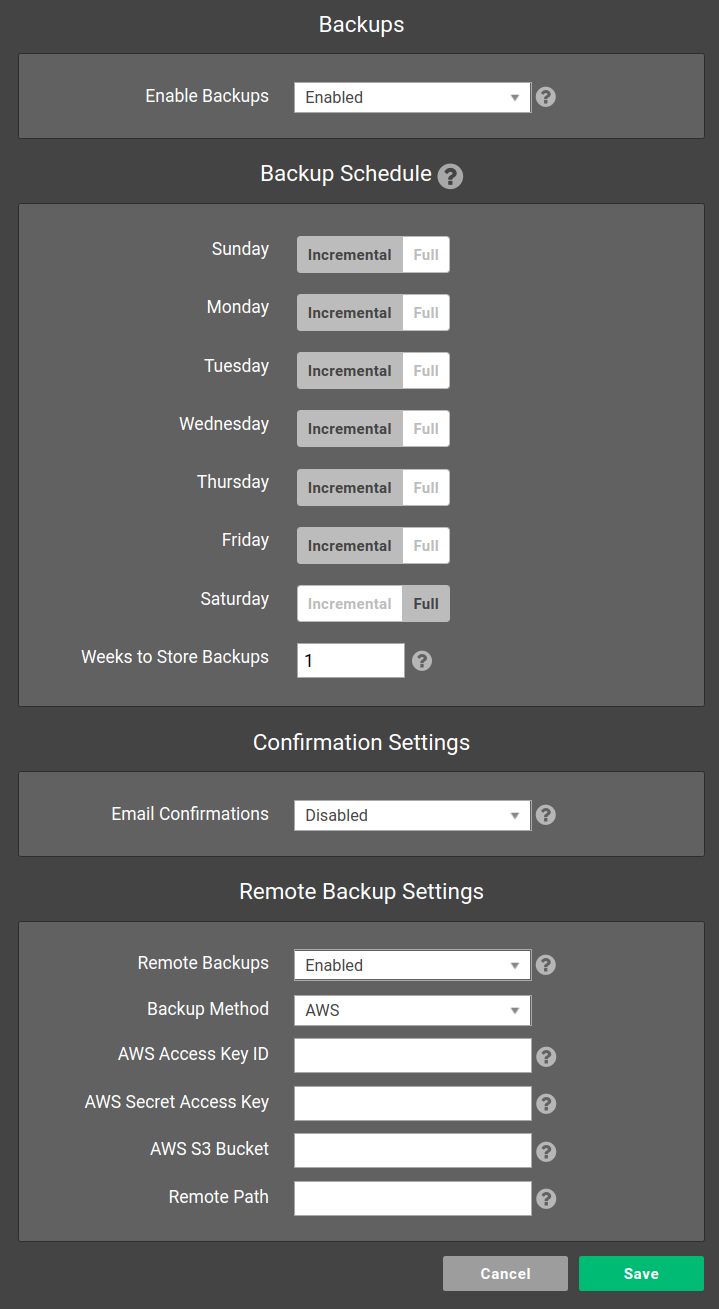Click the Remote Path help icon
The height and width of the screenshot is (1309, 719).
545,1198
